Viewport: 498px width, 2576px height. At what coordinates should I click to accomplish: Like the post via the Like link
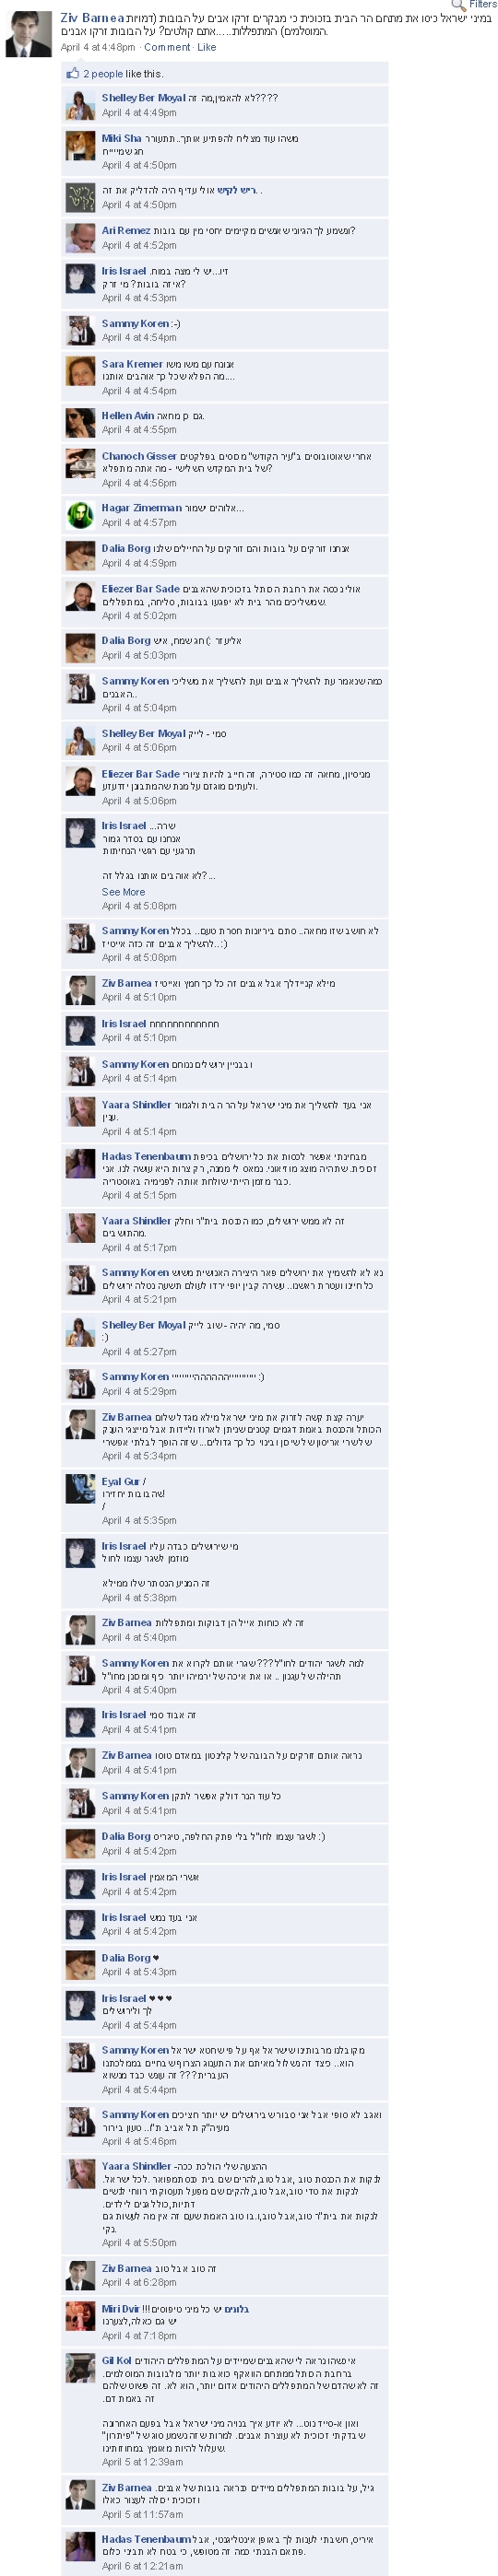tap(207, 47)
